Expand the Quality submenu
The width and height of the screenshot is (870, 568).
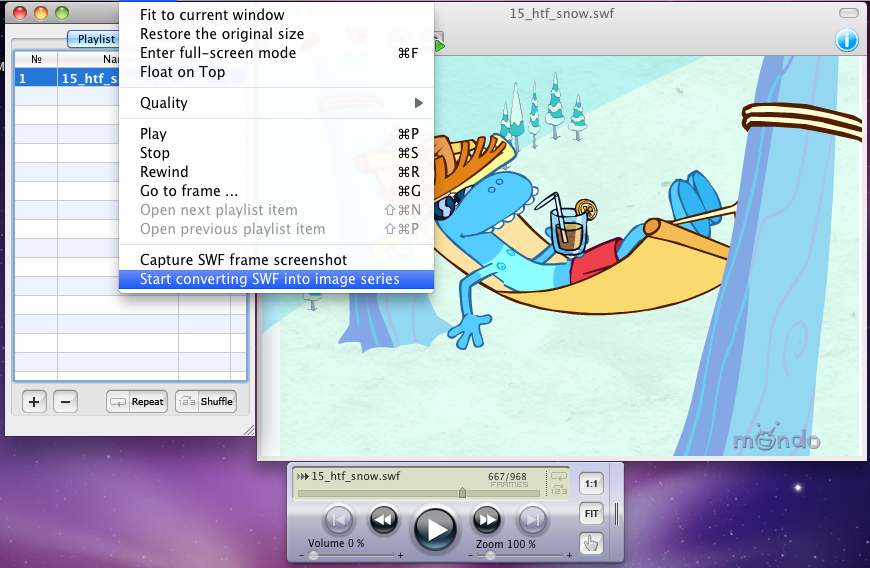276,103
